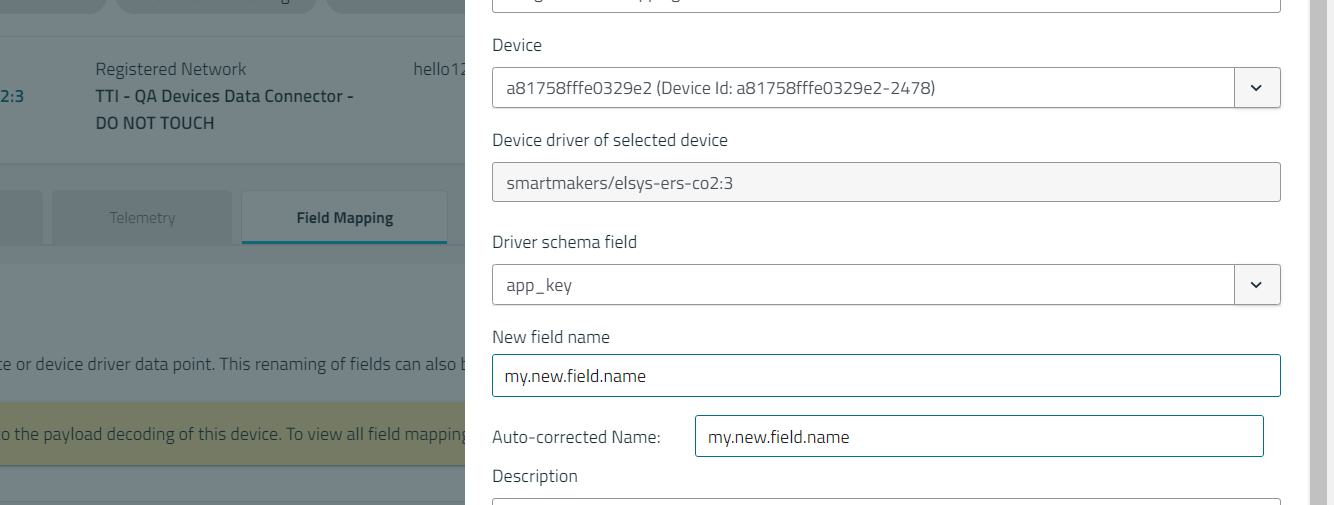Open the app_key schema field selector
This screenshot has height=505, width=1334.
(863, 285)
